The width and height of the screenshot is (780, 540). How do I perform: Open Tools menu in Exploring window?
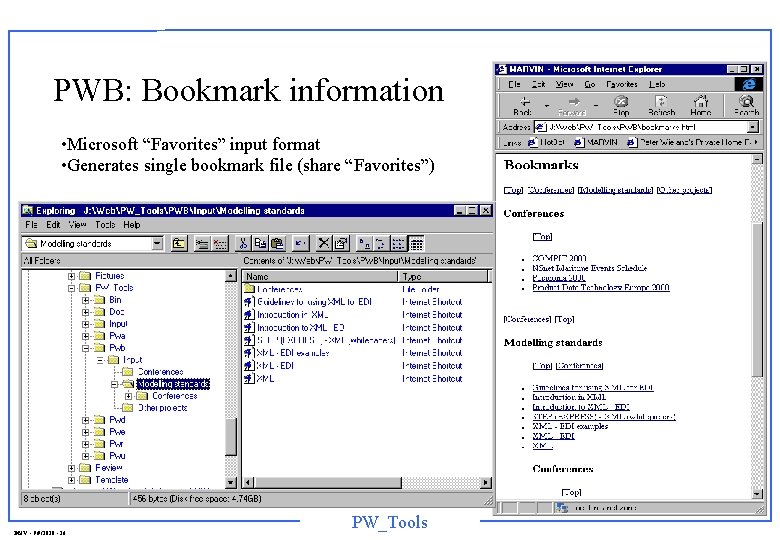105,225
